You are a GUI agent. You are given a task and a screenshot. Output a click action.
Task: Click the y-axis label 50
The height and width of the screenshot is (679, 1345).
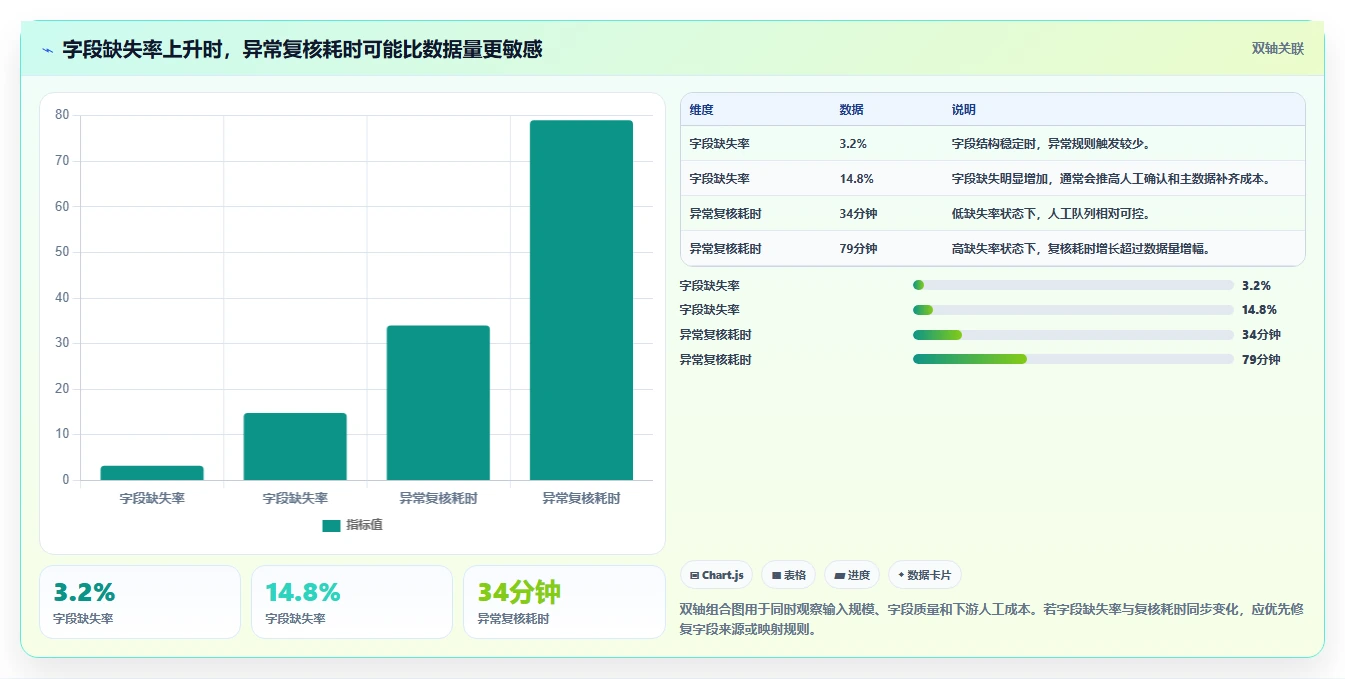pos(62,252)
